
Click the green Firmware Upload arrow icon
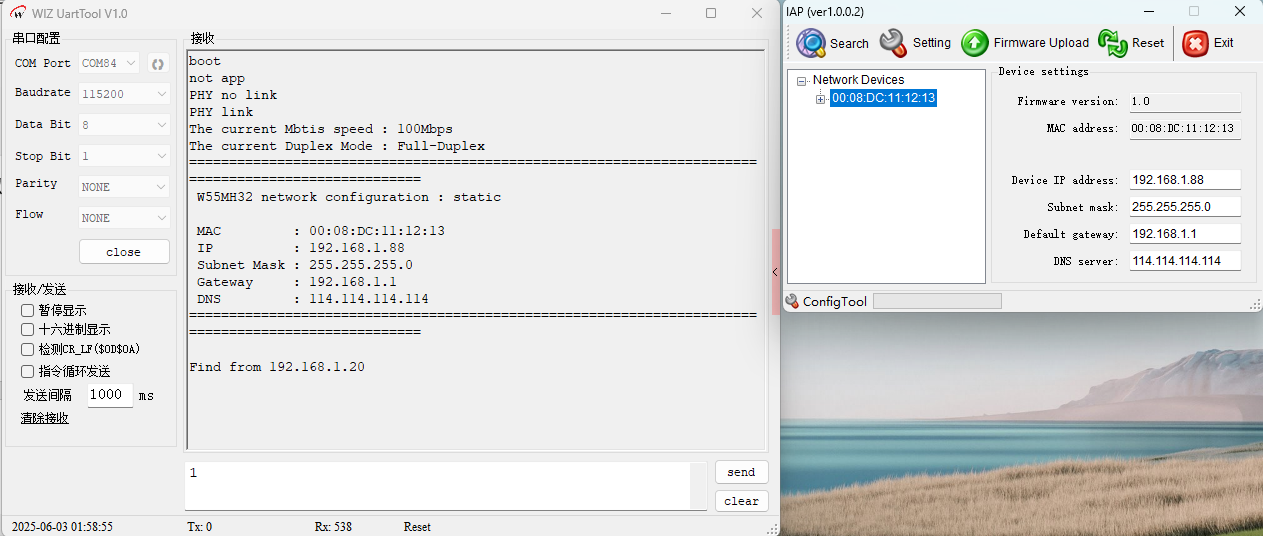[x=975, y=43]
